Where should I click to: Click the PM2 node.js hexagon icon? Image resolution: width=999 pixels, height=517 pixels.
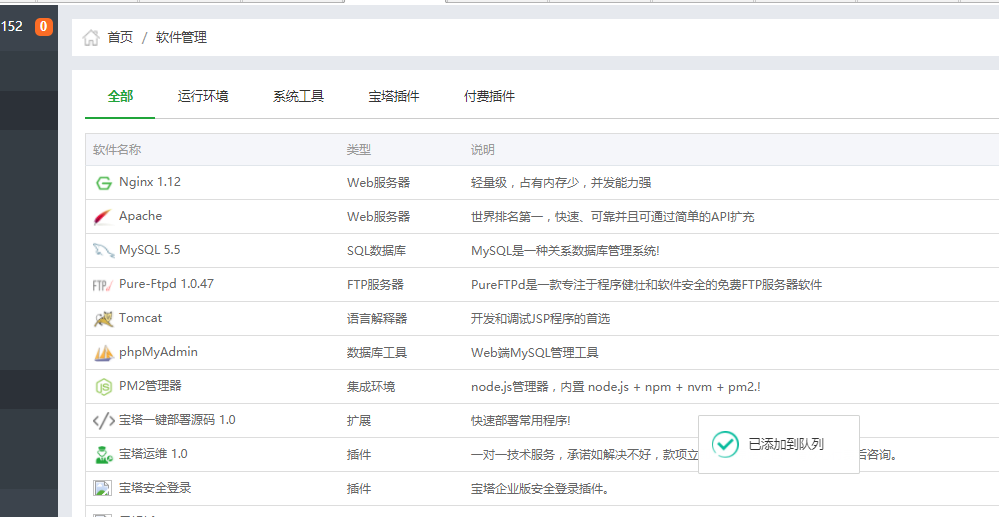click(x=103, y=386)
